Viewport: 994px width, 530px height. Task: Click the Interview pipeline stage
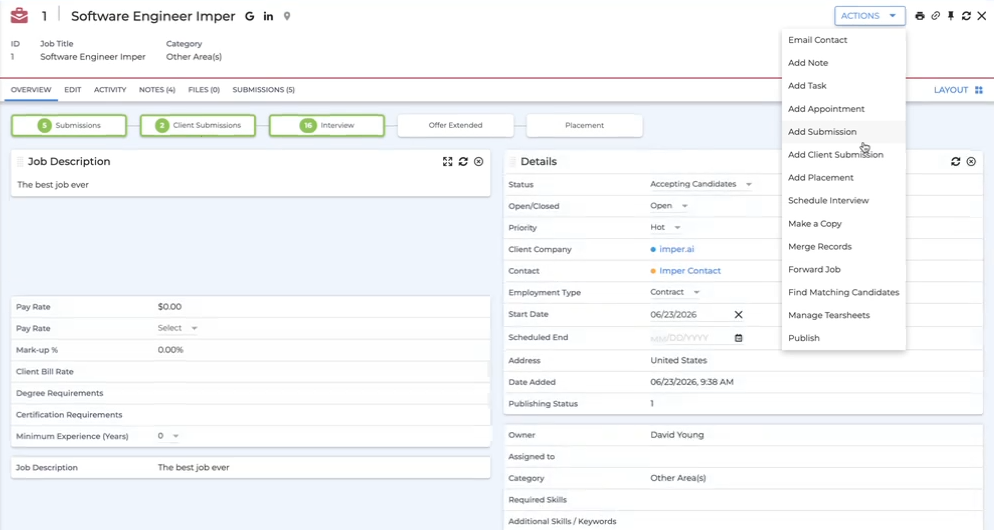(327, 126)
